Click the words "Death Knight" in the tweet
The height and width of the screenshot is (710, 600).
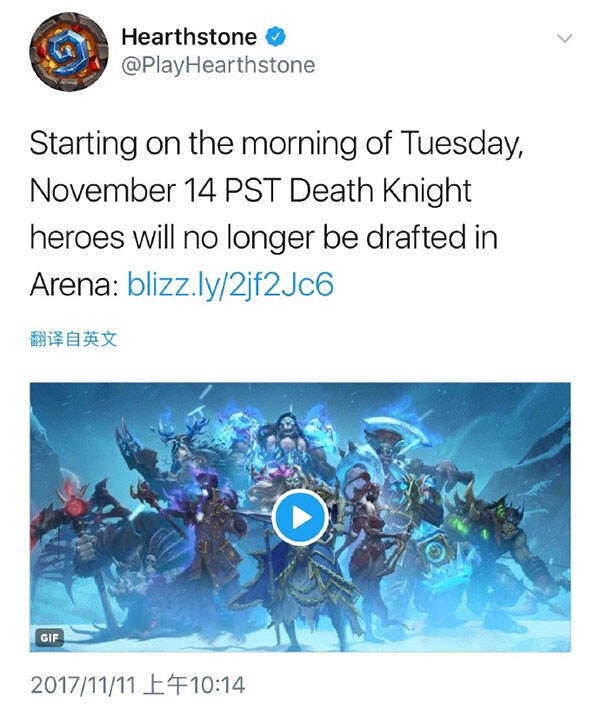[x=380, y=190]
